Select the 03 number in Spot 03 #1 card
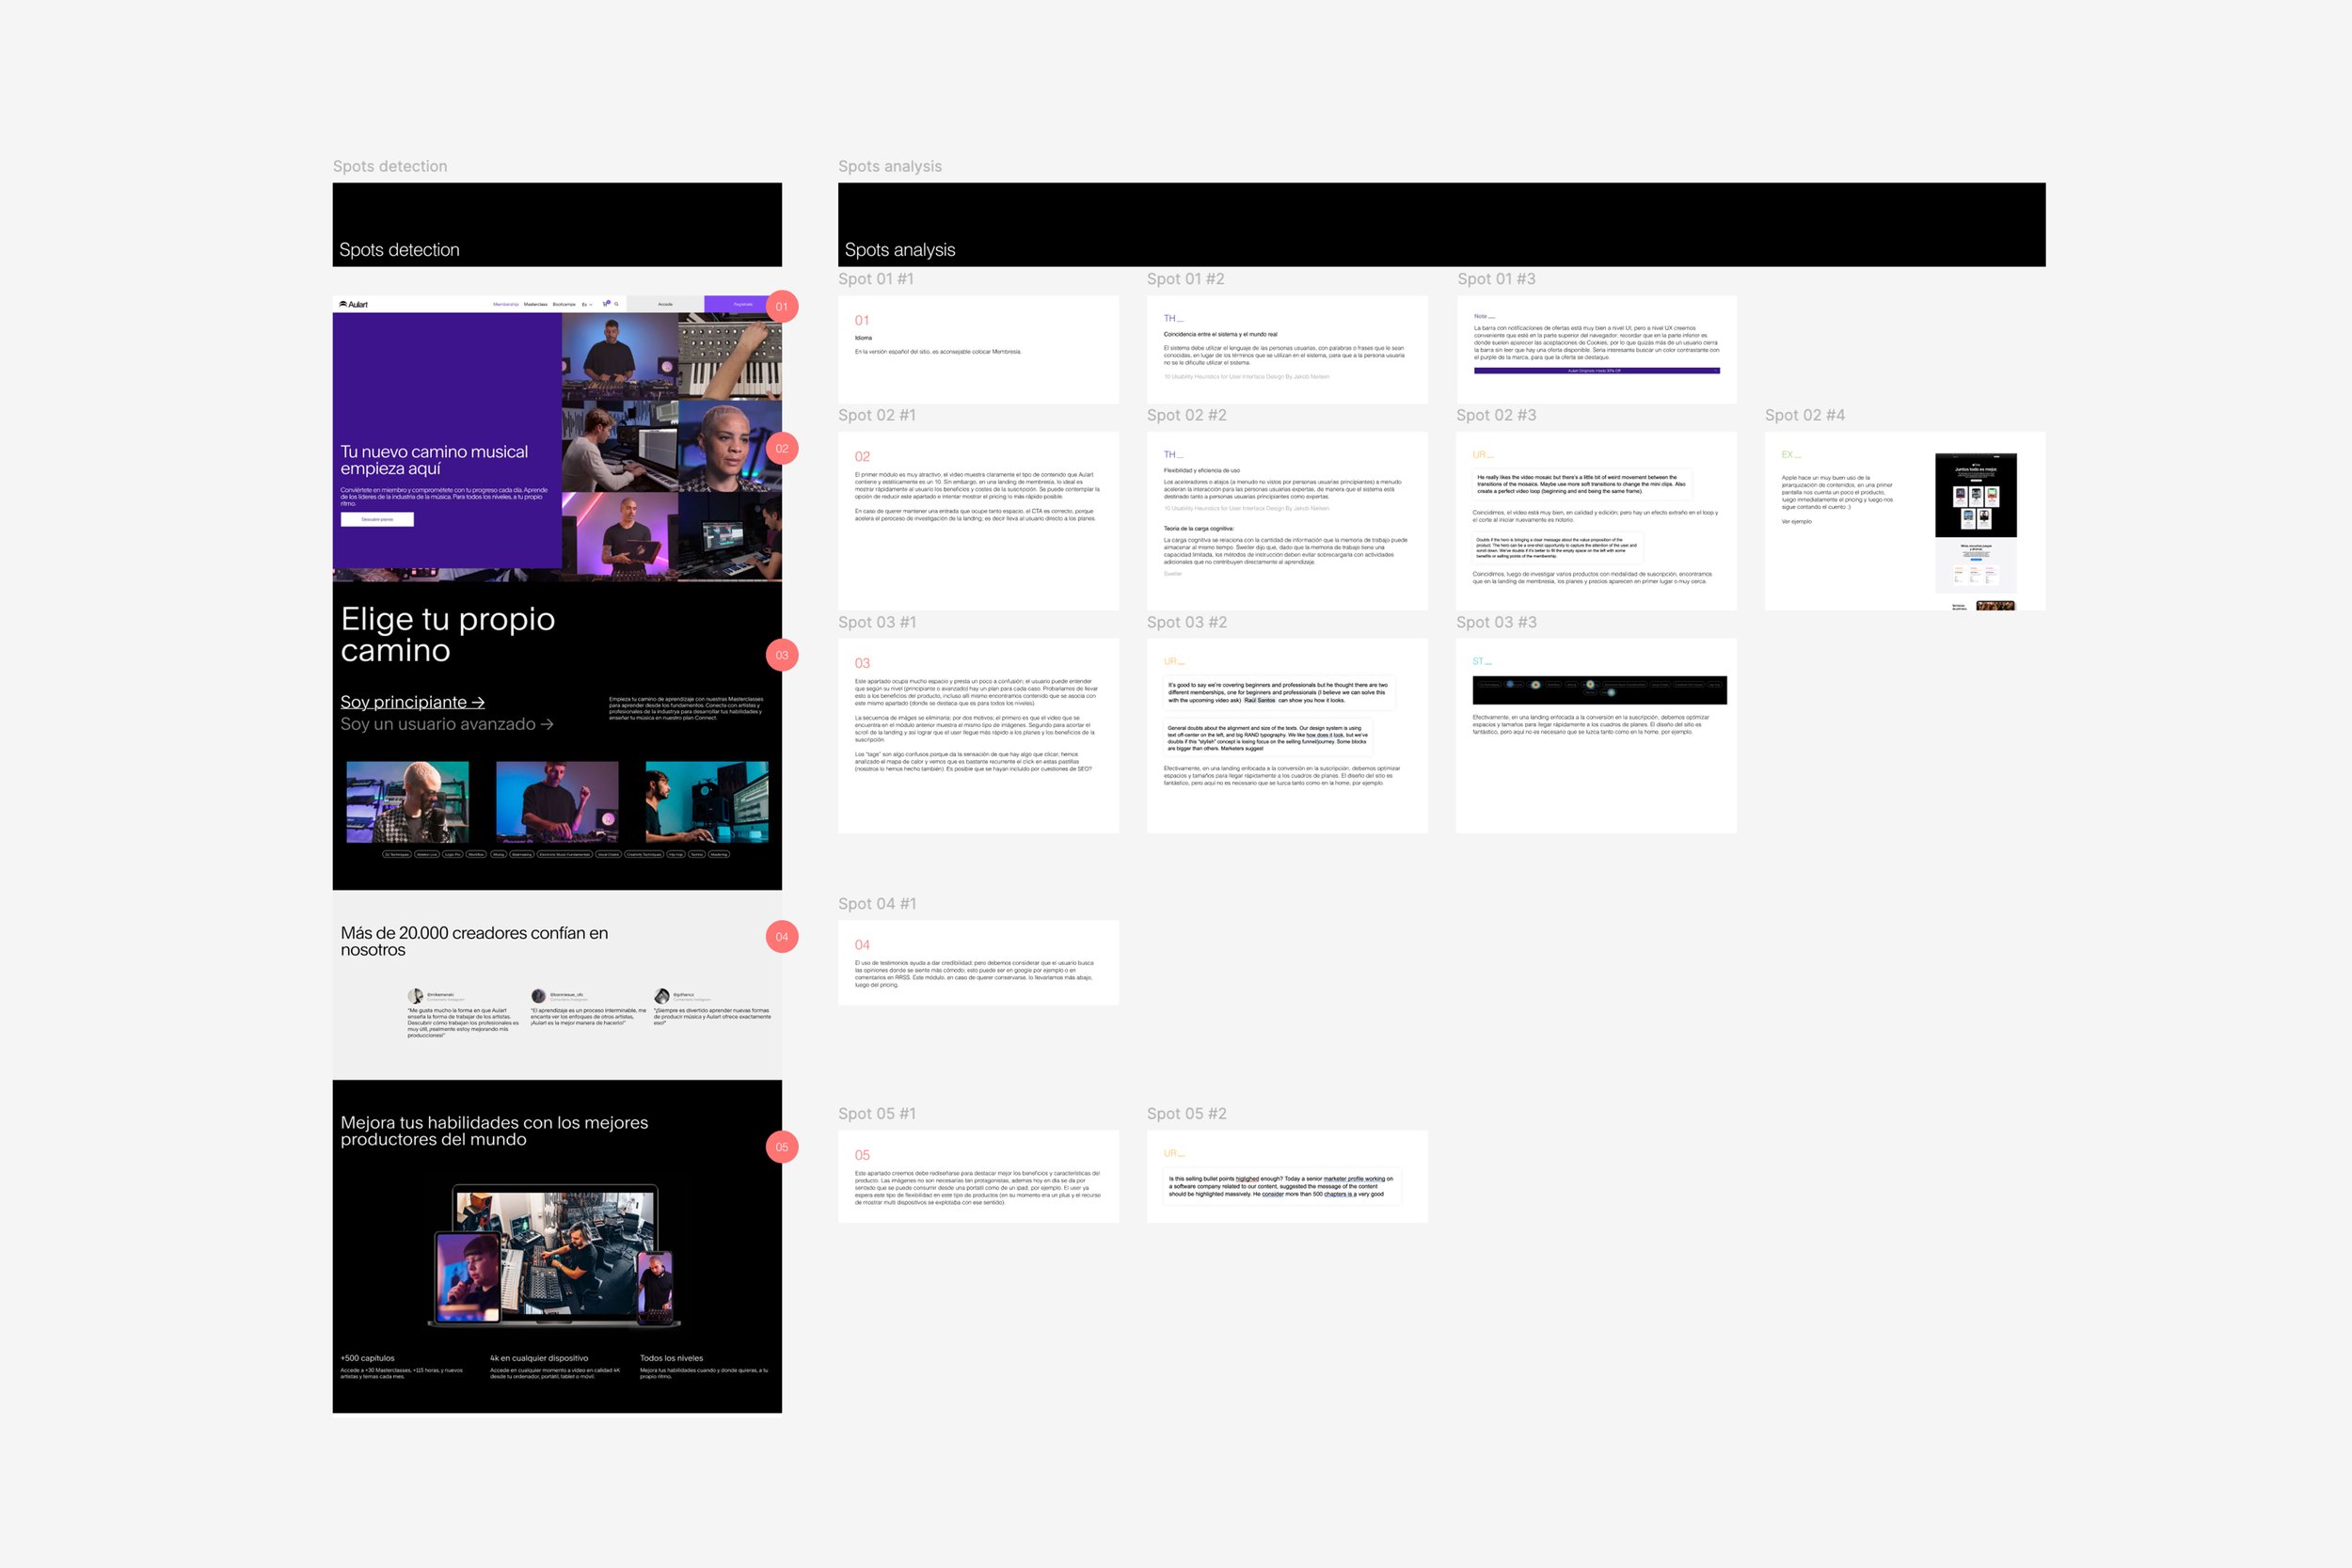Screen dimensions: 2352x1568 point(862,663)
